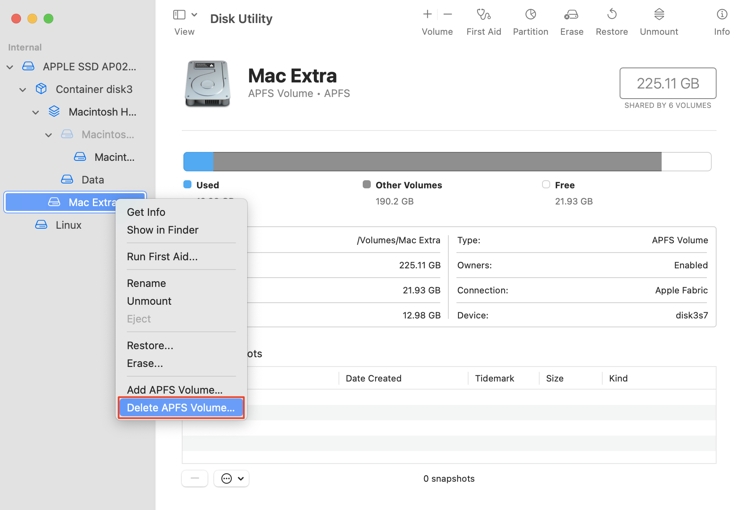Choose Delete APFS Volume...
This screenshot has height=510, width=740.
click(181, 408)
